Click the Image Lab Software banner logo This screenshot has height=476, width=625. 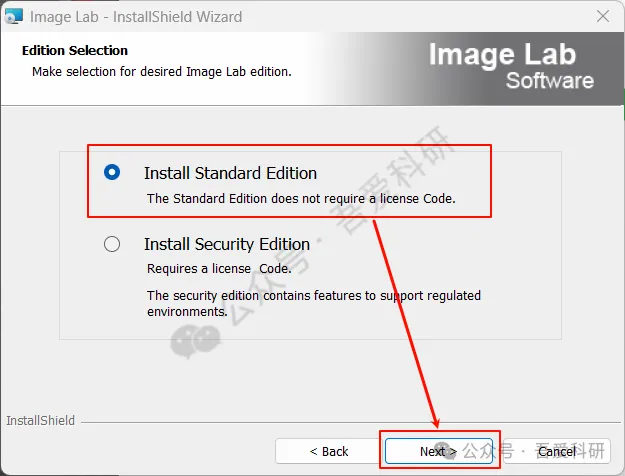click(511, 66)
